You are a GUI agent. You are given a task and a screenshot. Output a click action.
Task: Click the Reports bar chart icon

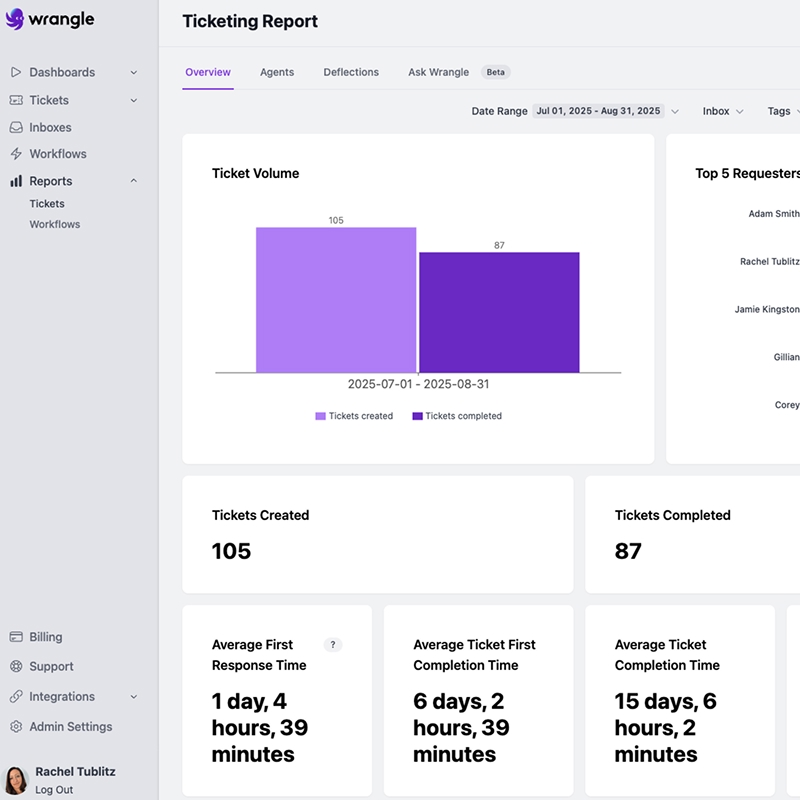[x=16, y=181]
